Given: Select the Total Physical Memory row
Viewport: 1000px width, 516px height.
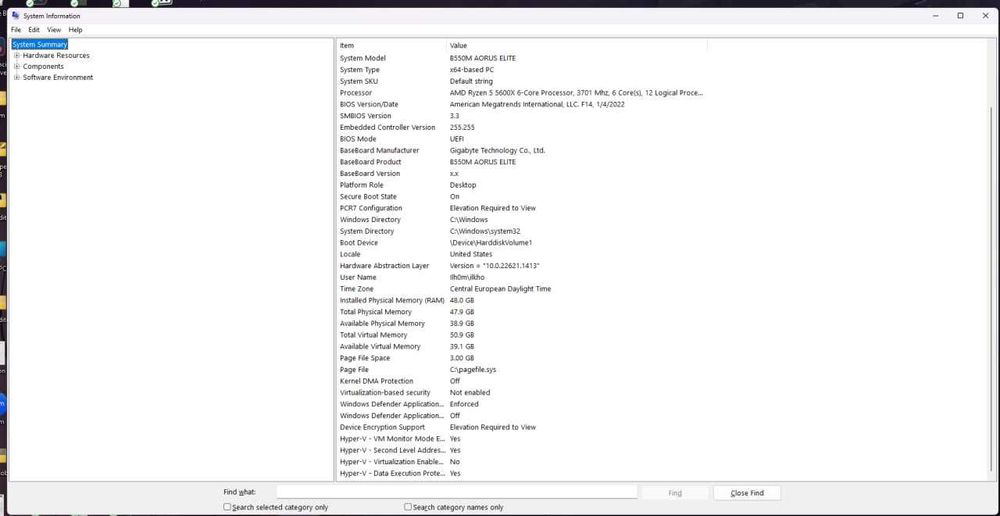Looking at the screenshot, I should (522, 311).
